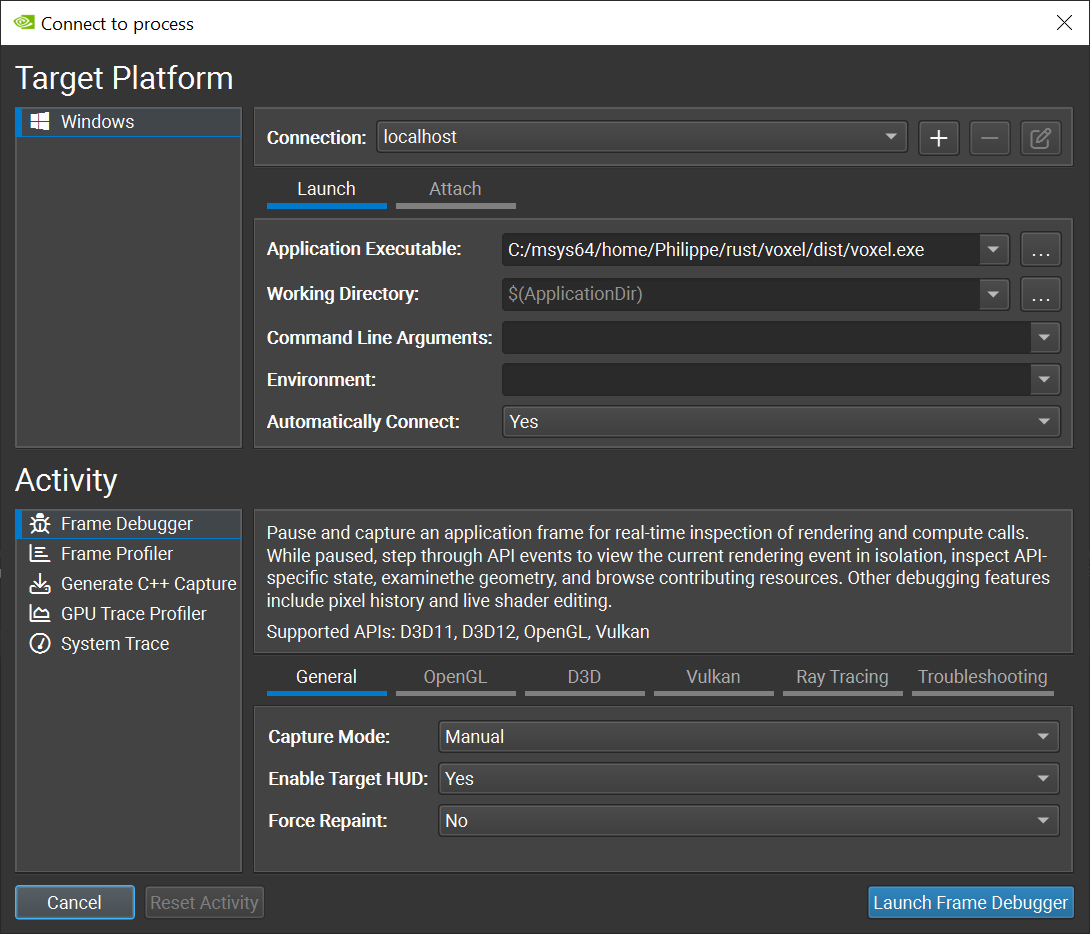1090x934 pixels.
Task: Expand the Working Directory dropdown arrow
Action: [x=993, y=294]
